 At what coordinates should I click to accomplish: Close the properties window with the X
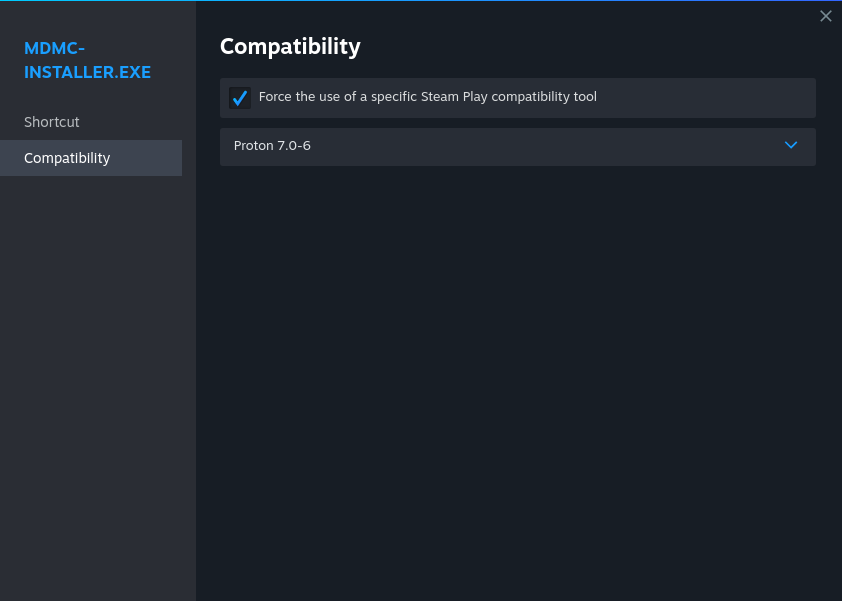point(826,16)
